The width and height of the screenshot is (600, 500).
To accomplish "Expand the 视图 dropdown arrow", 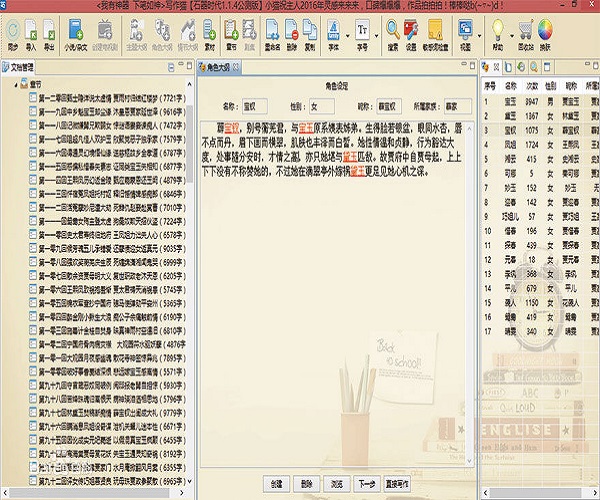I will pos(479,36).
